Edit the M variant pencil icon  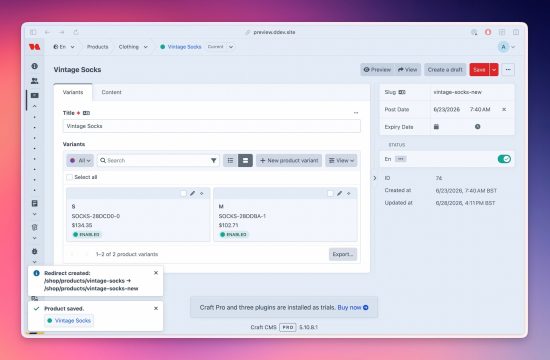pos(340,193)
